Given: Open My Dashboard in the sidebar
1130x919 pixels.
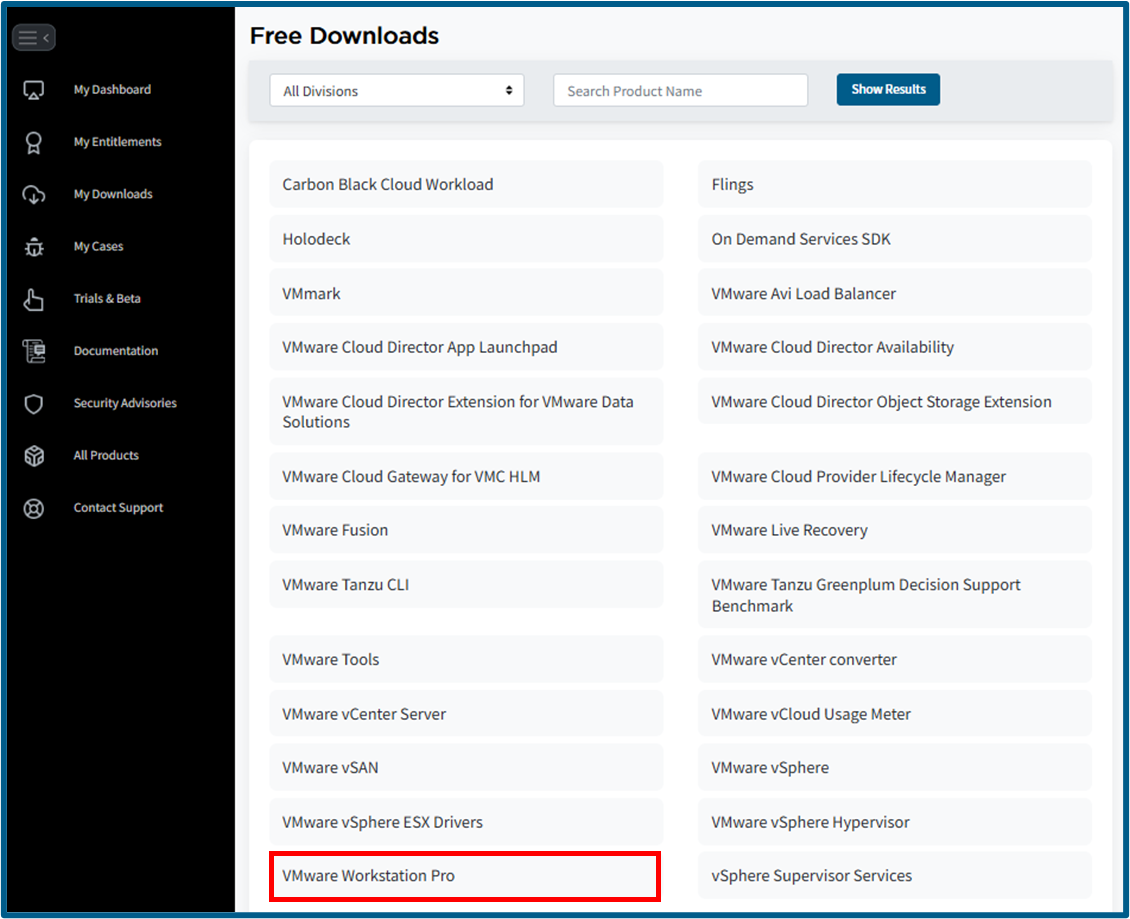Looking at the screenshot, I should pyautogui.click(x=112, y=89).
